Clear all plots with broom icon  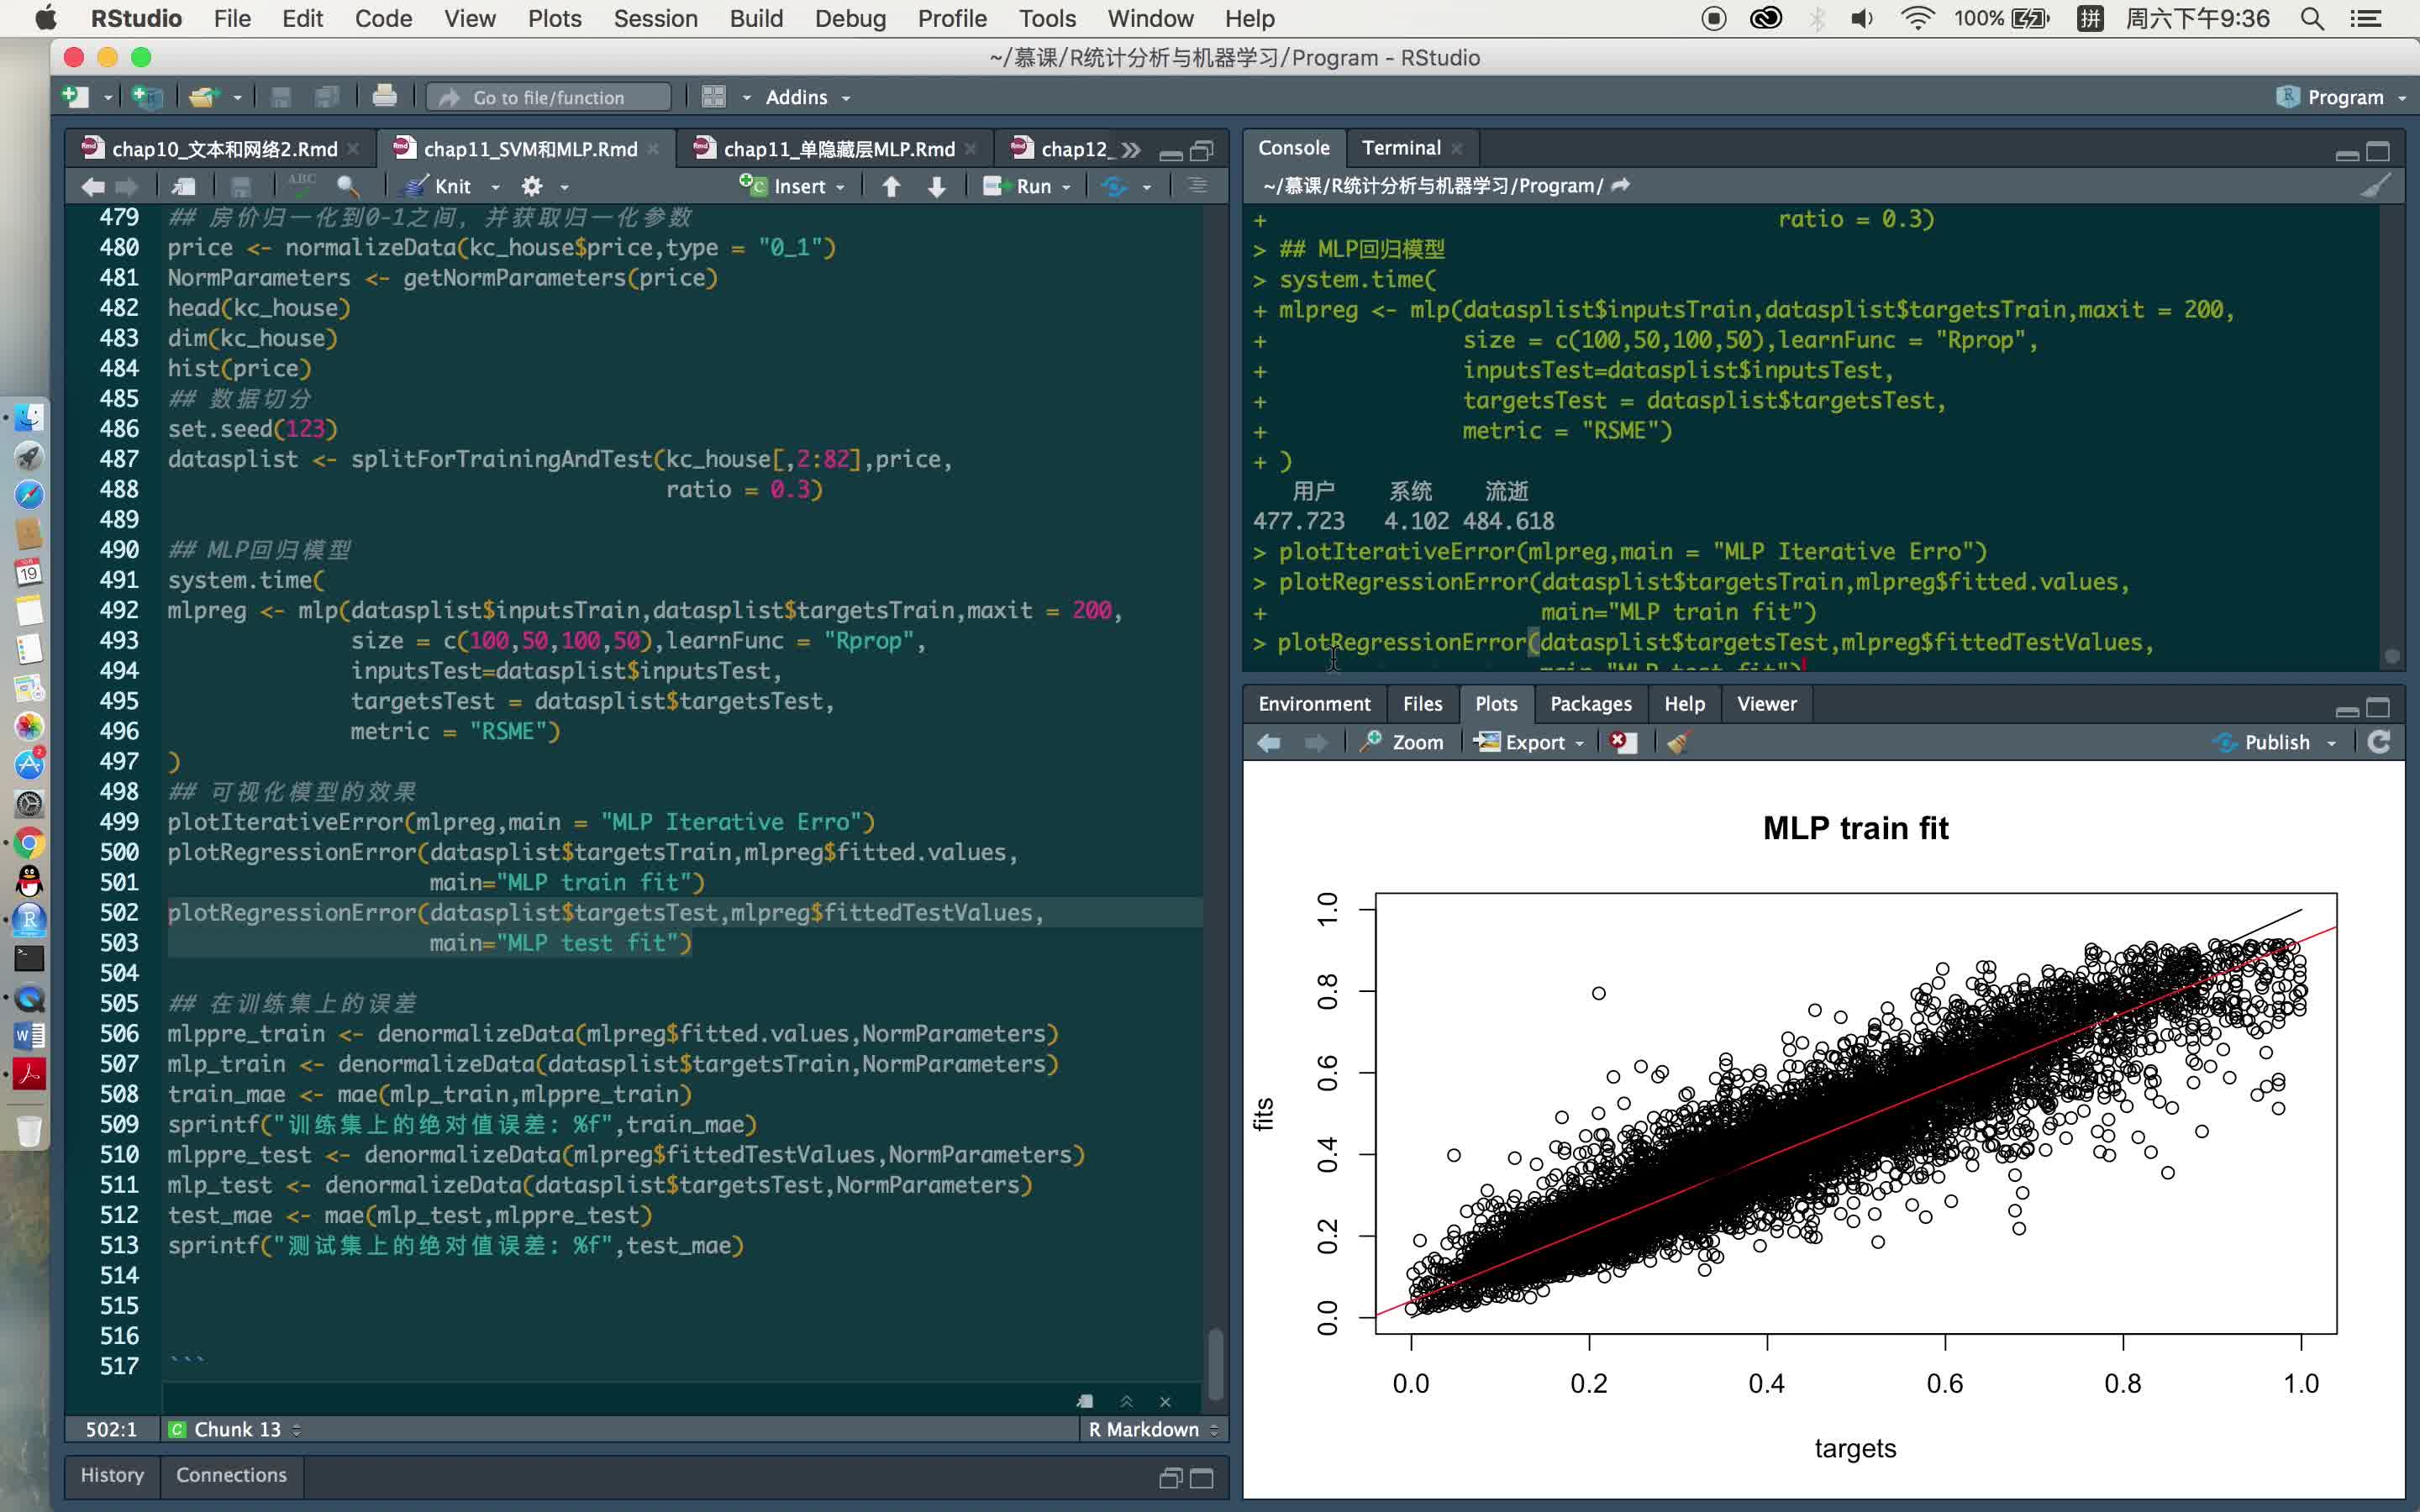[1678, 742]
